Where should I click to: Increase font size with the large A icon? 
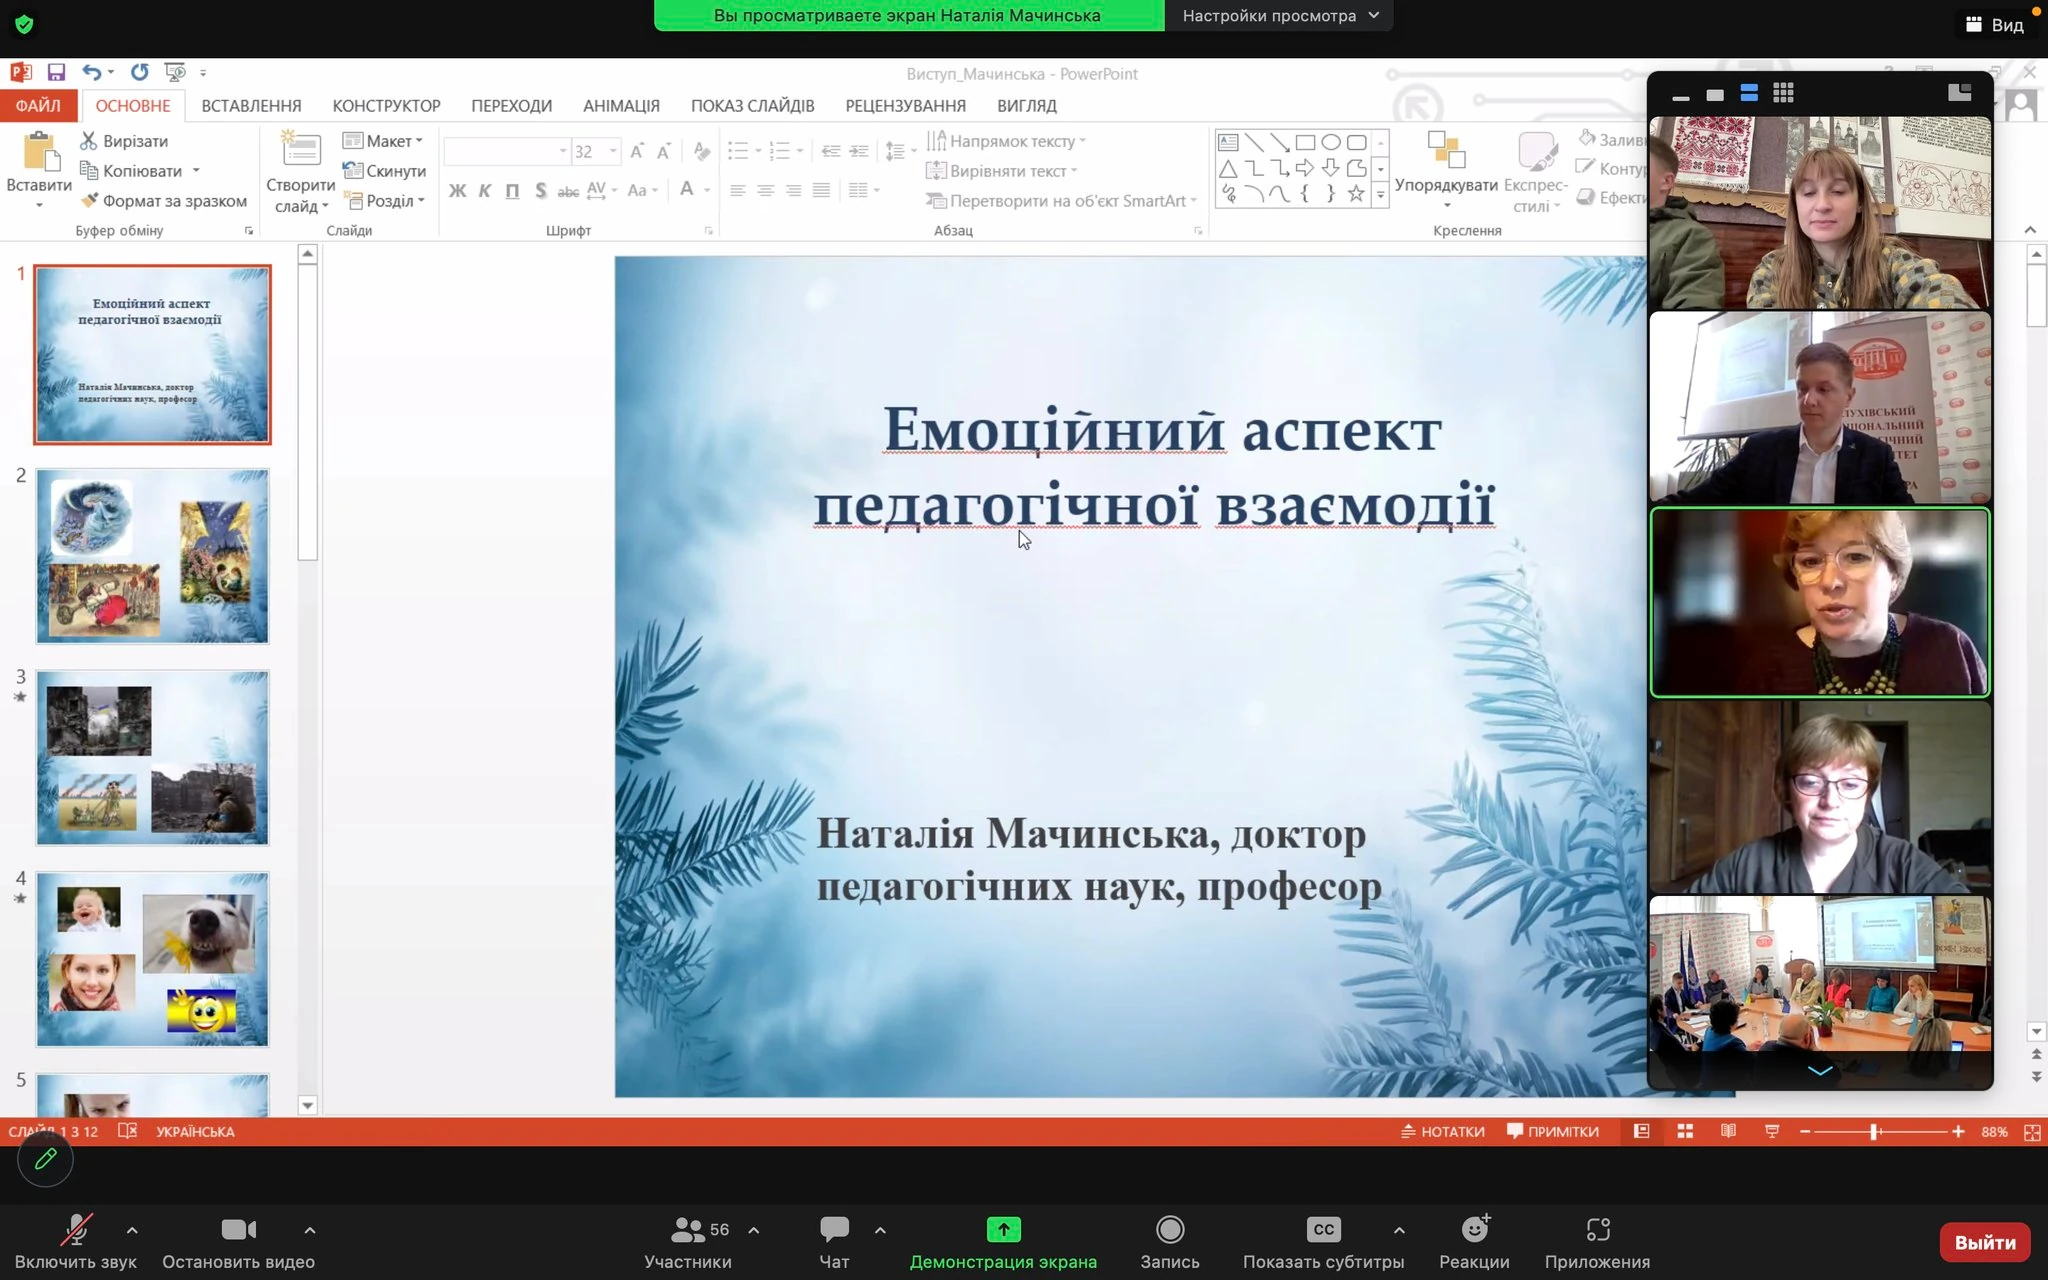[x=636, y=151]
